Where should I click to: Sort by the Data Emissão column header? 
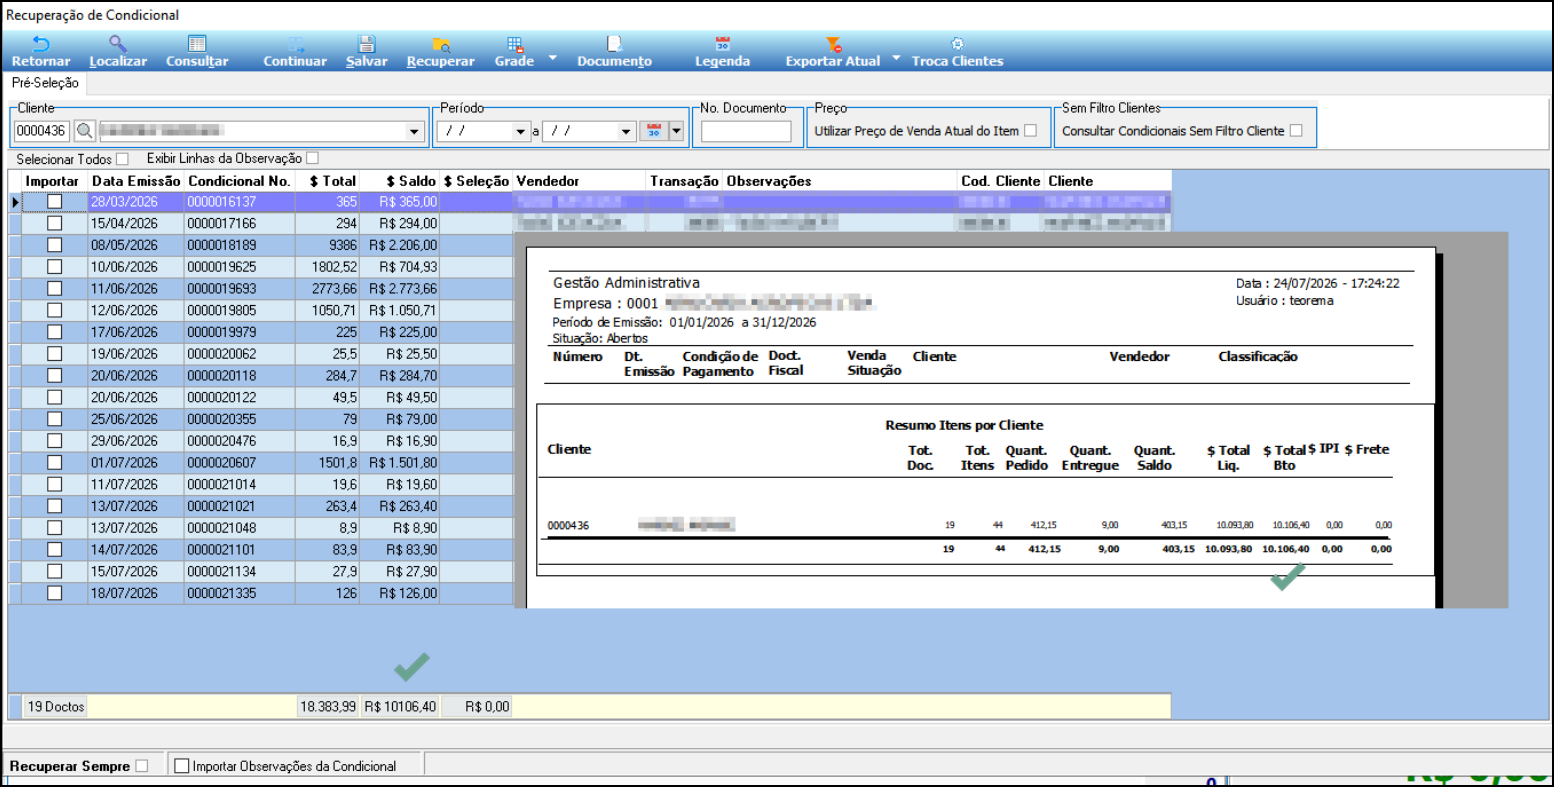pos(136,181)
